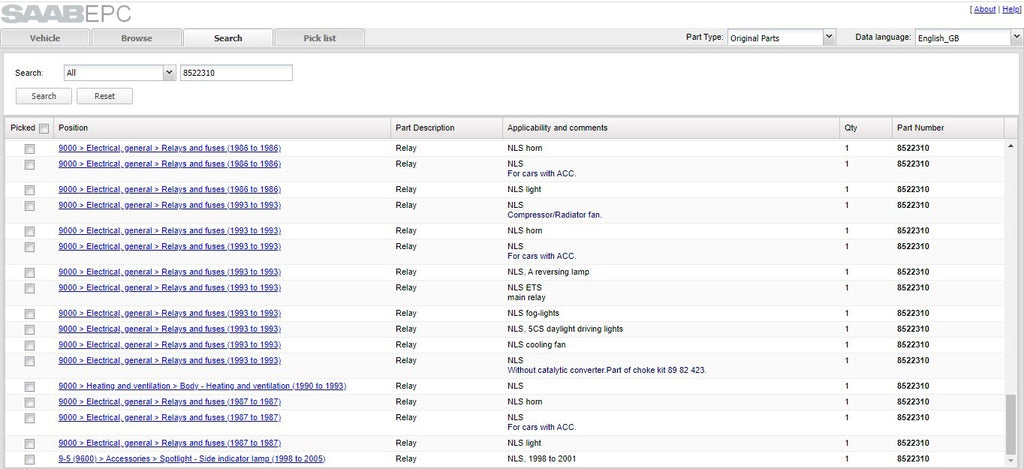Image resolution: width=1024 pixels, height=469 pixels.
Task: Select 'NLS, 1998 to 2001' comment text
Action: (x=541, y=459)
